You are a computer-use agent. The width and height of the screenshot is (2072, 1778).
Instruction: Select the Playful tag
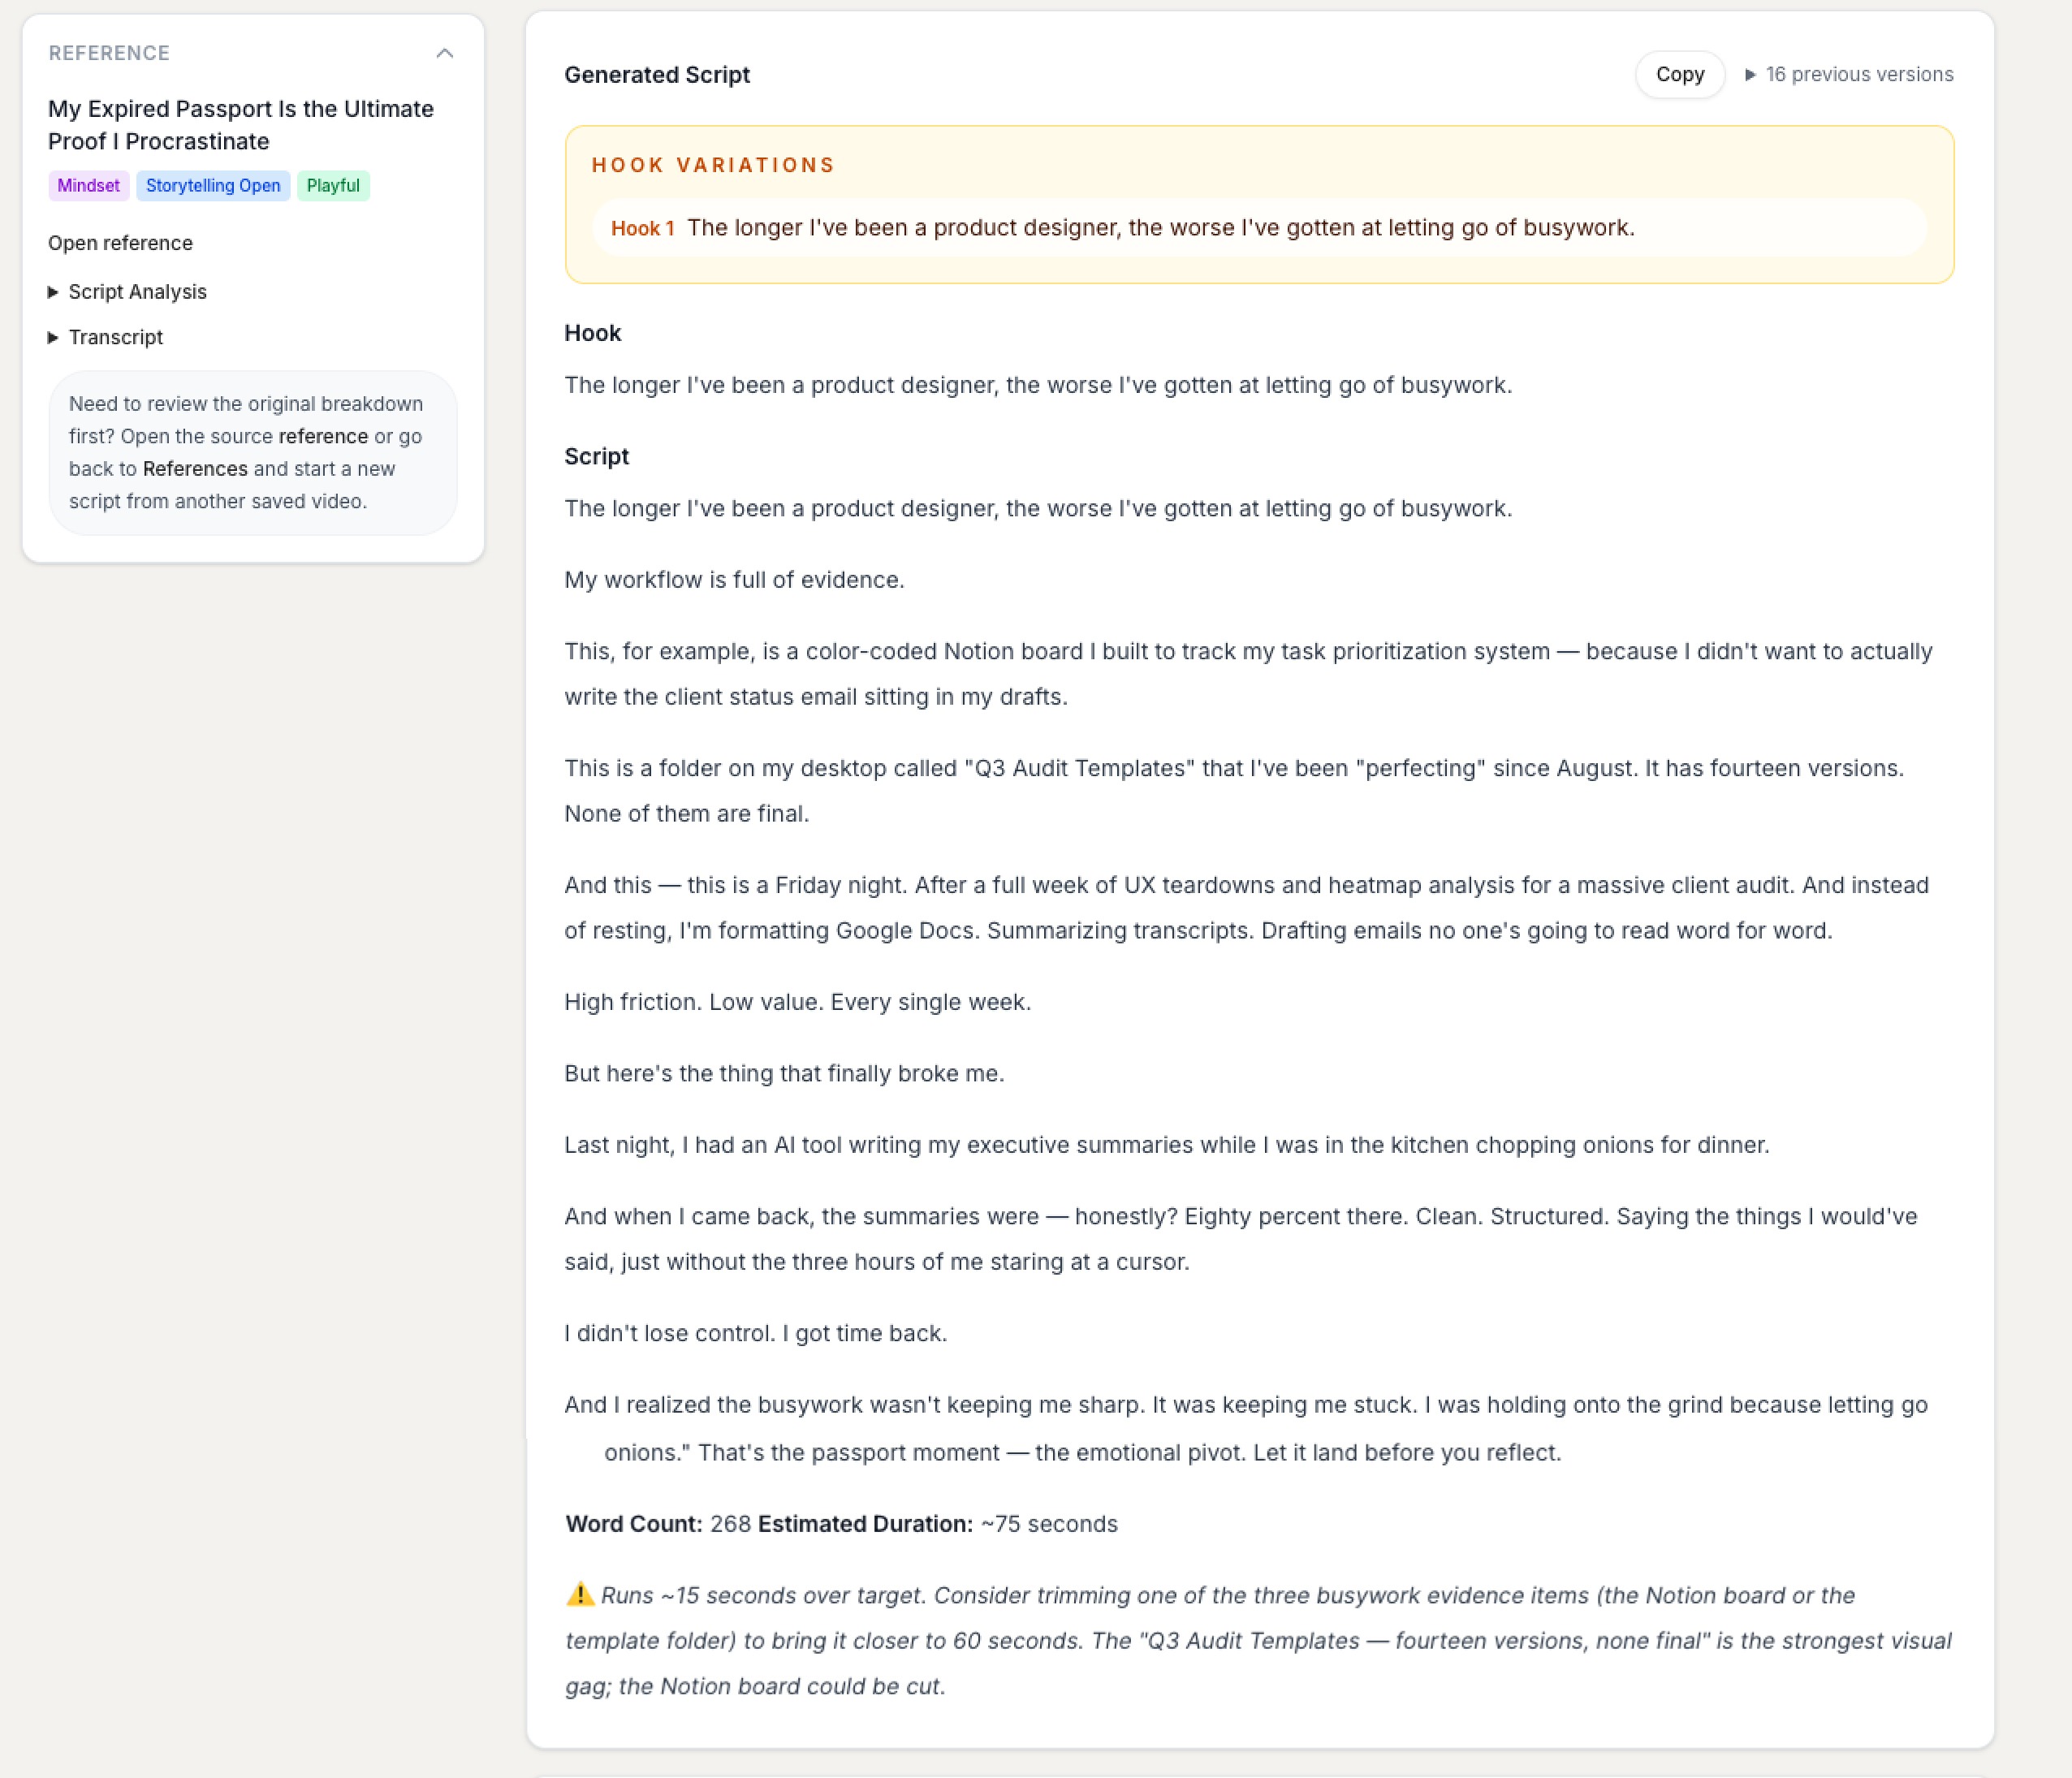coord(333,186)
